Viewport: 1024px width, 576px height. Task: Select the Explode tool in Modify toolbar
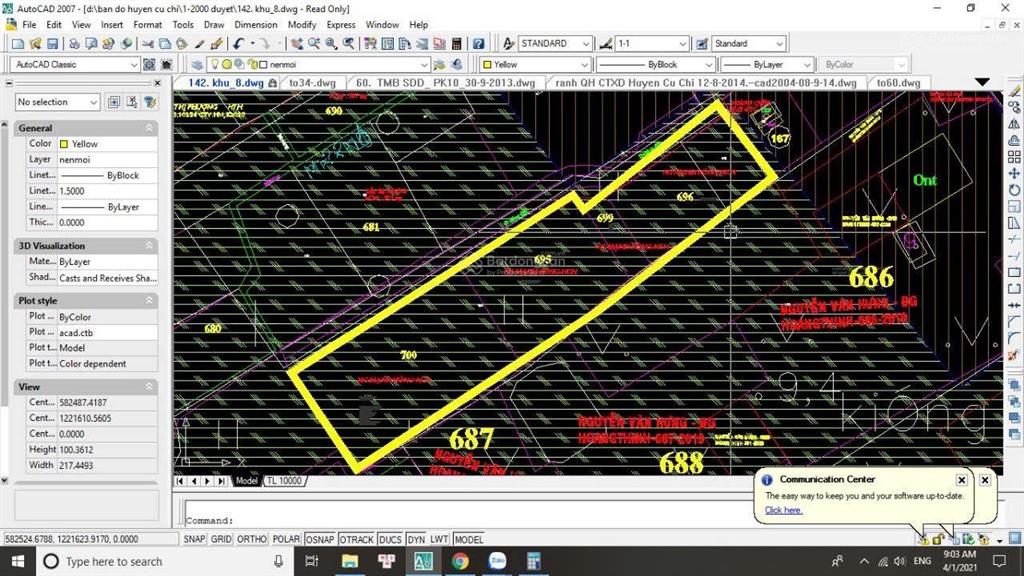tap(1014, 355)
